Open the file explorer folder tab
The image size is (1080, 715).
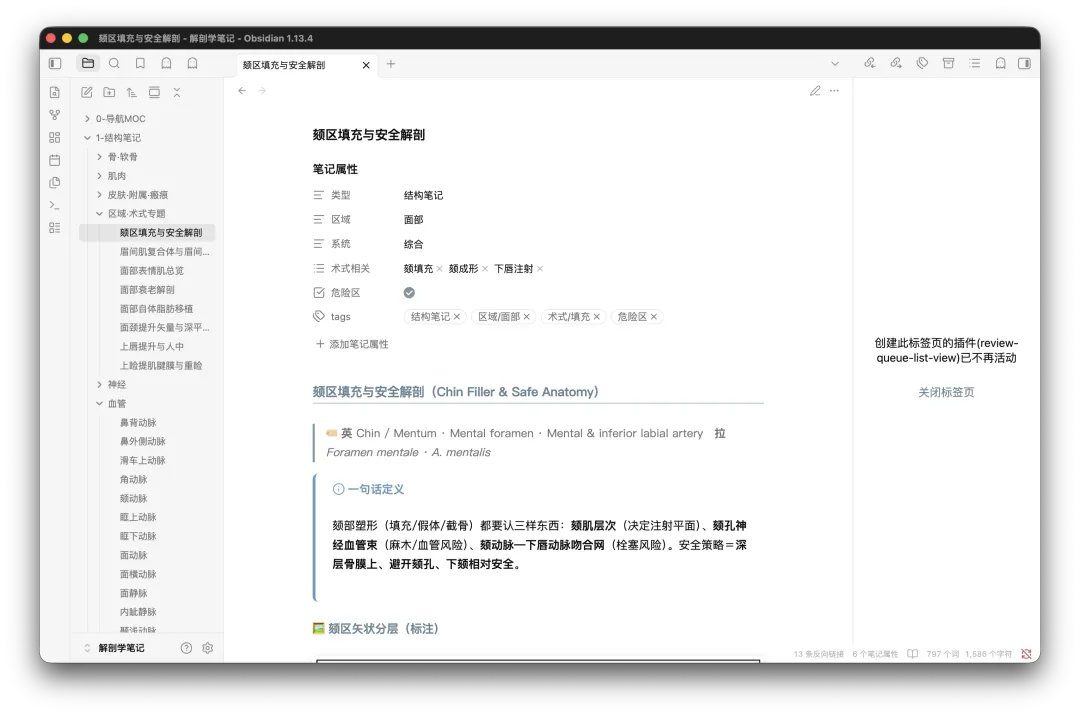click(x=87, y=63)
